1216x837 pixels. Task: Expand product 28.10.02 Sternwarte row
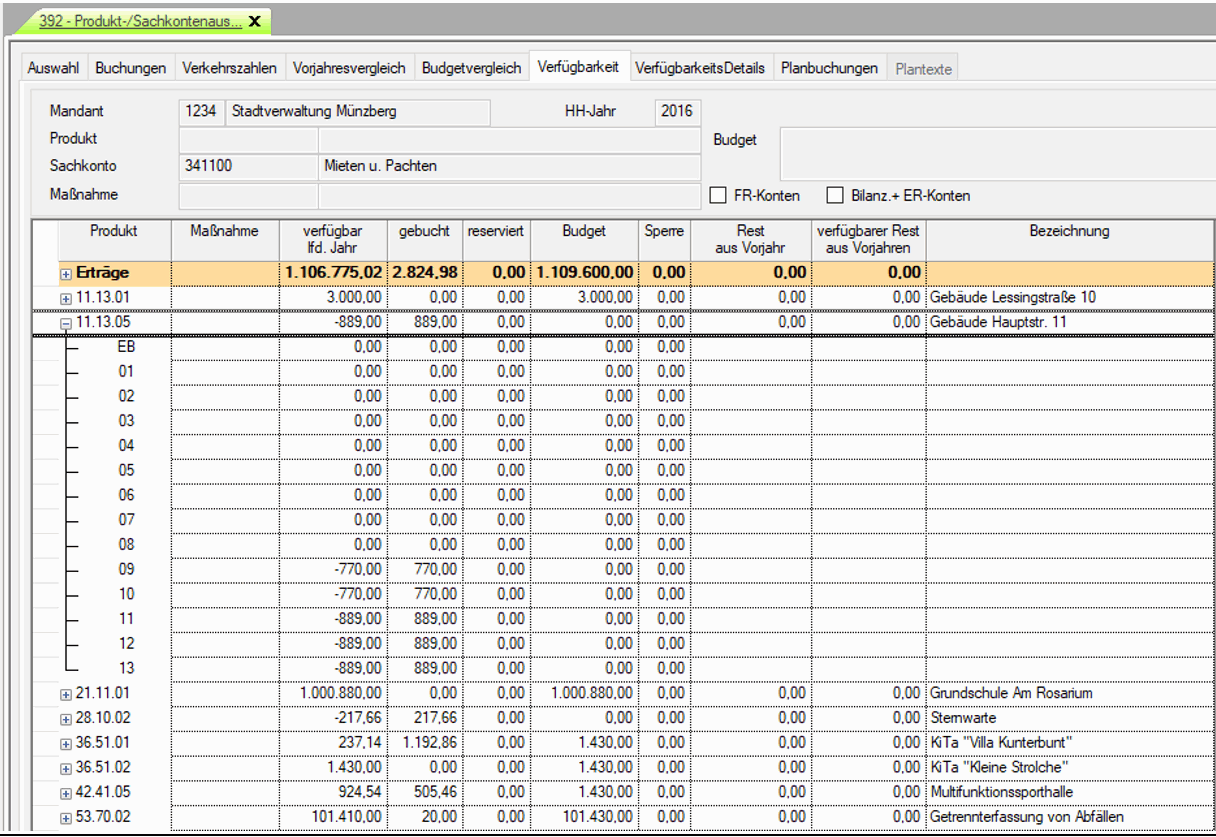pyautogui.click(x=66, y=719)
